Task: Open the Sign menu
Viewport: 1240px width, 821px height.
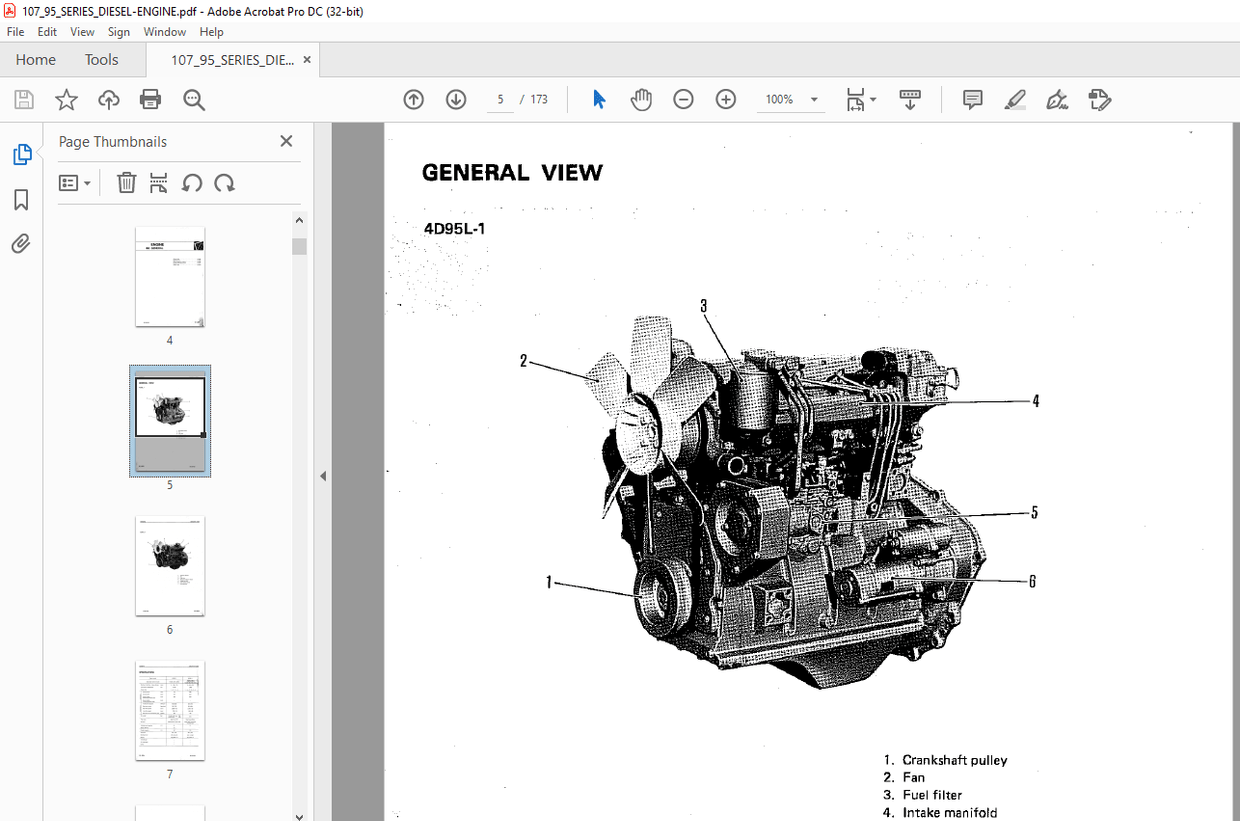Action: pos(118,31)
